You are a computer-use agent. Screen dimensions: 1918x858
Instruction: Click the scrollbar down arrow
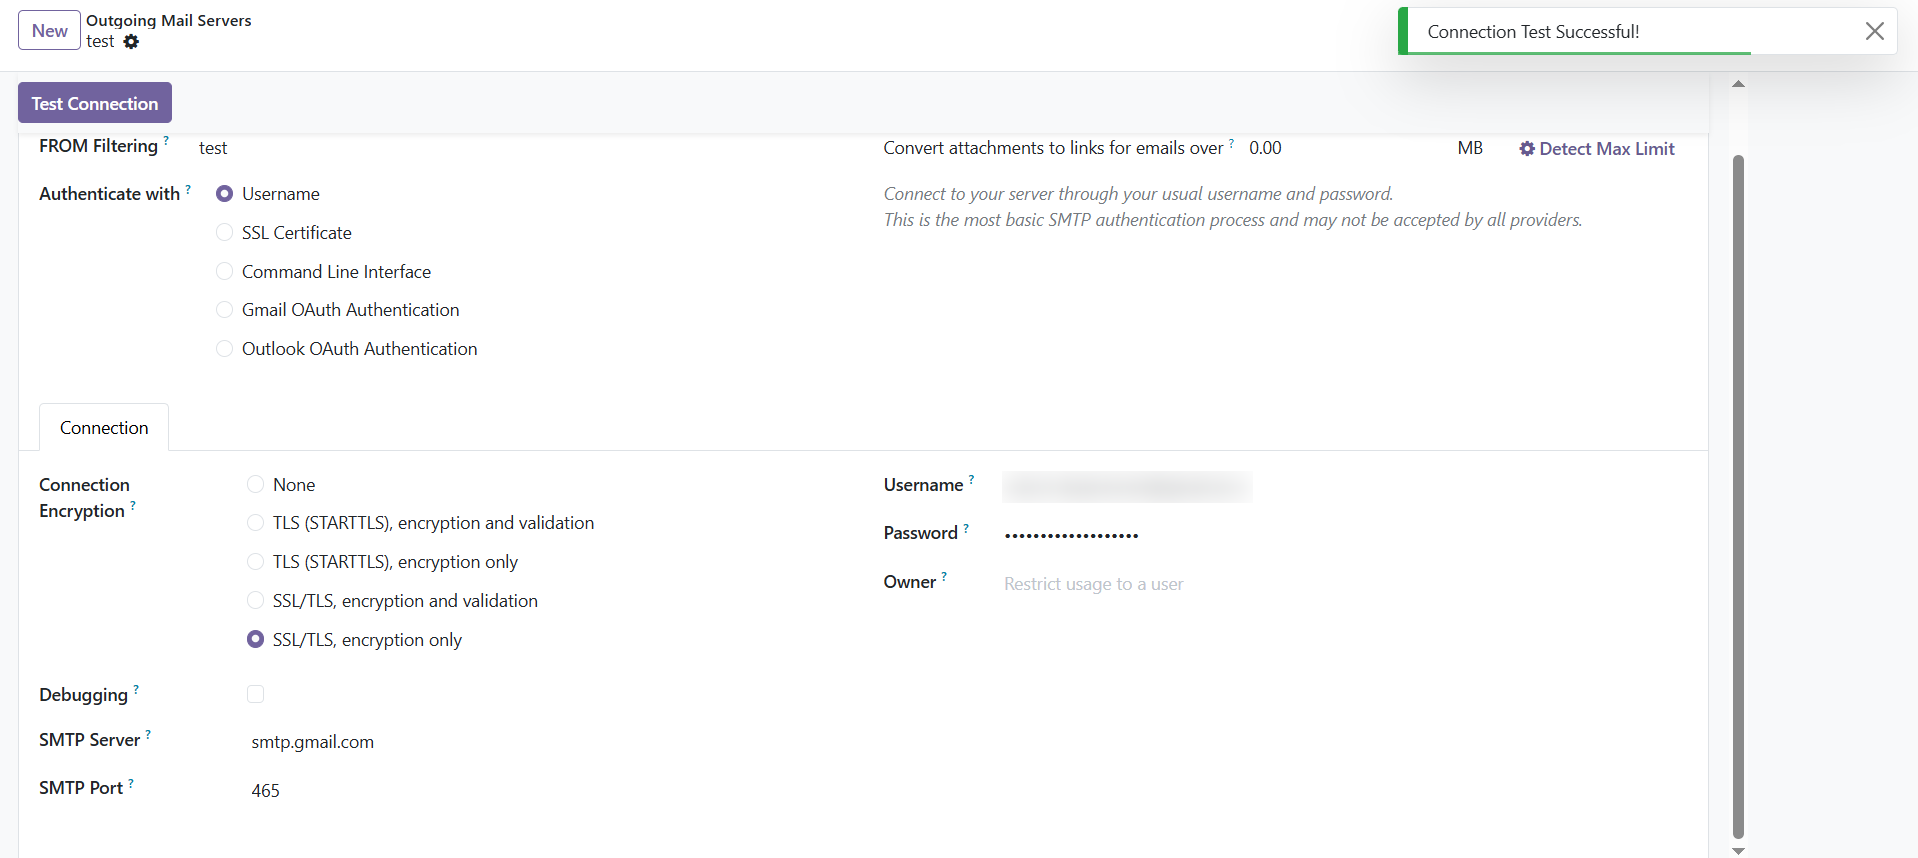pyautogui.click(x=1738, y=851)
